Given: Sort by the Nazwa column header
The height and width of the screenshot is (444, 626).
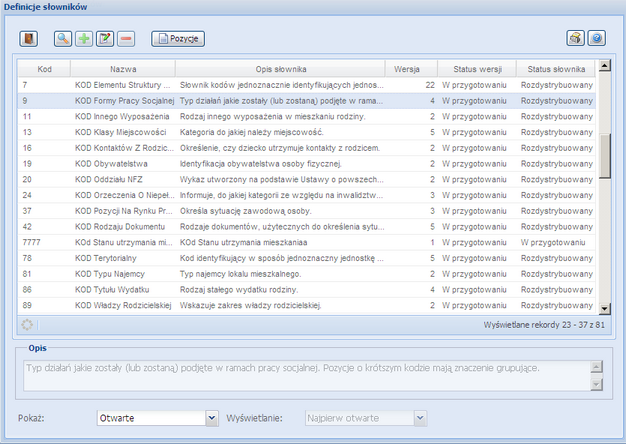Looking at the screenshot, I should point(123,69).
